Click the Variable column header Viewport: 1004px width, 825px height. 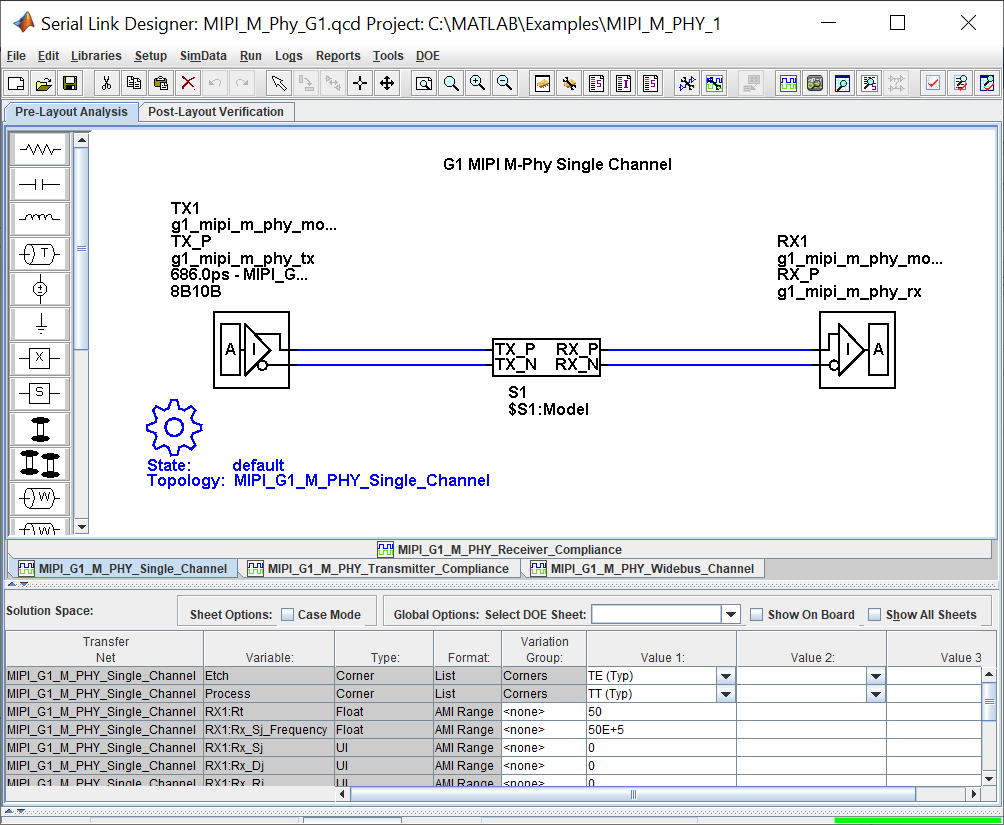[269, 649]
